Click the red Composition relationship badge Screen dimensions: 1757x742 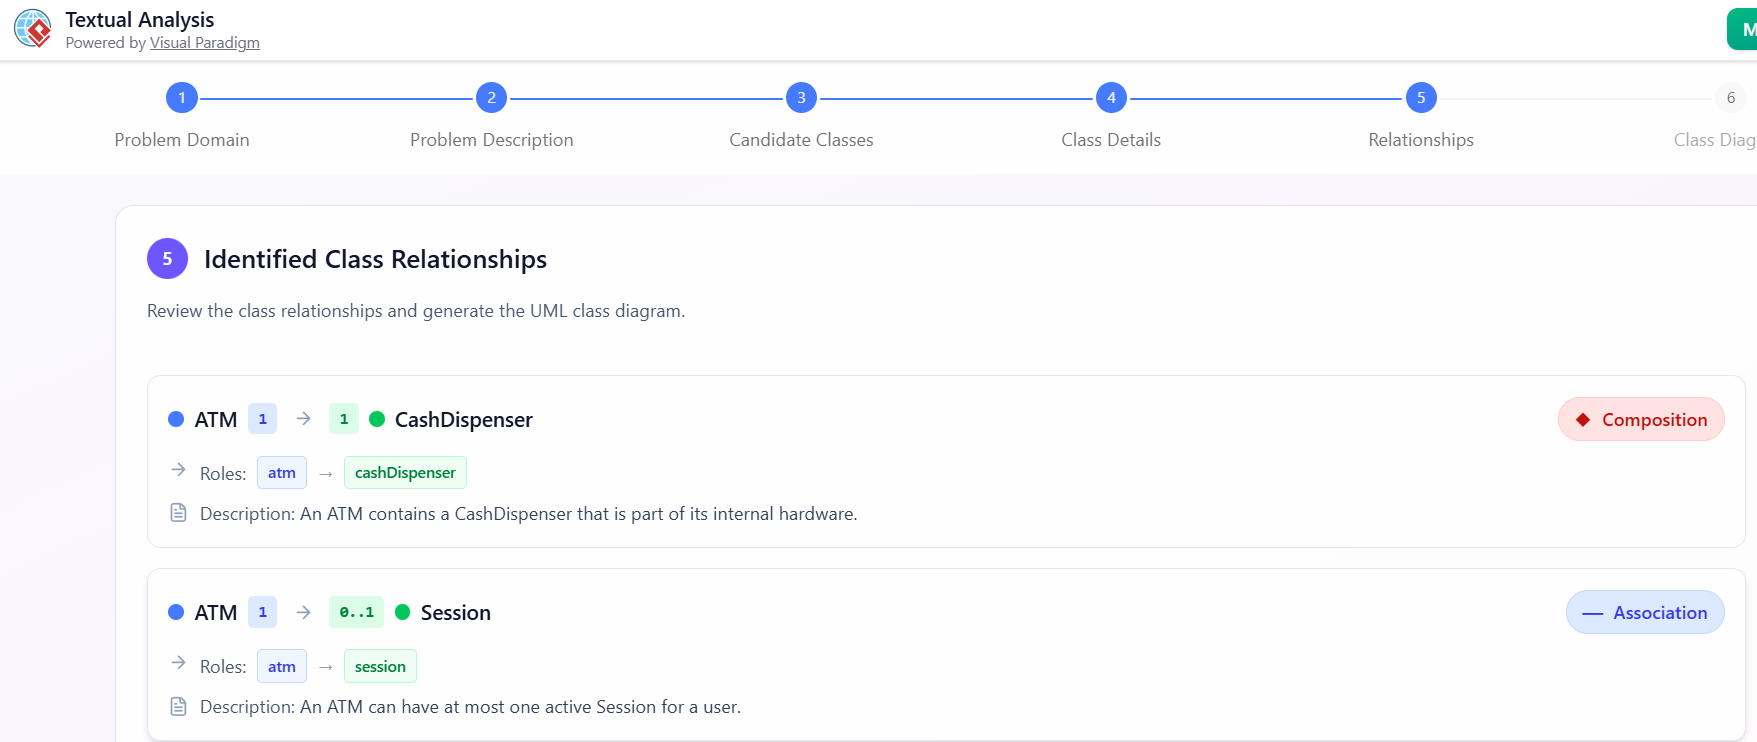tap(1641, 420)
